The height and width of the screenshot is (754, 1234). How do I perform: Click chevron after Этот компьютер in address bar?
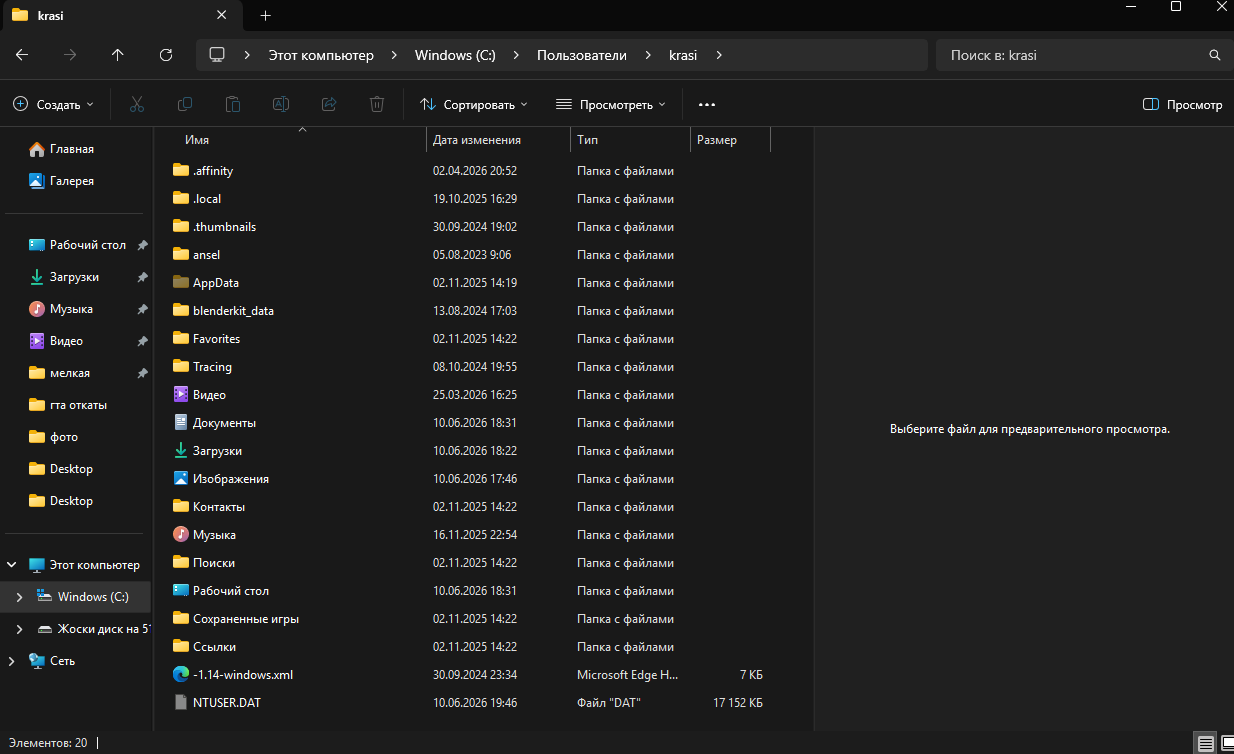(x=394, y=55)
